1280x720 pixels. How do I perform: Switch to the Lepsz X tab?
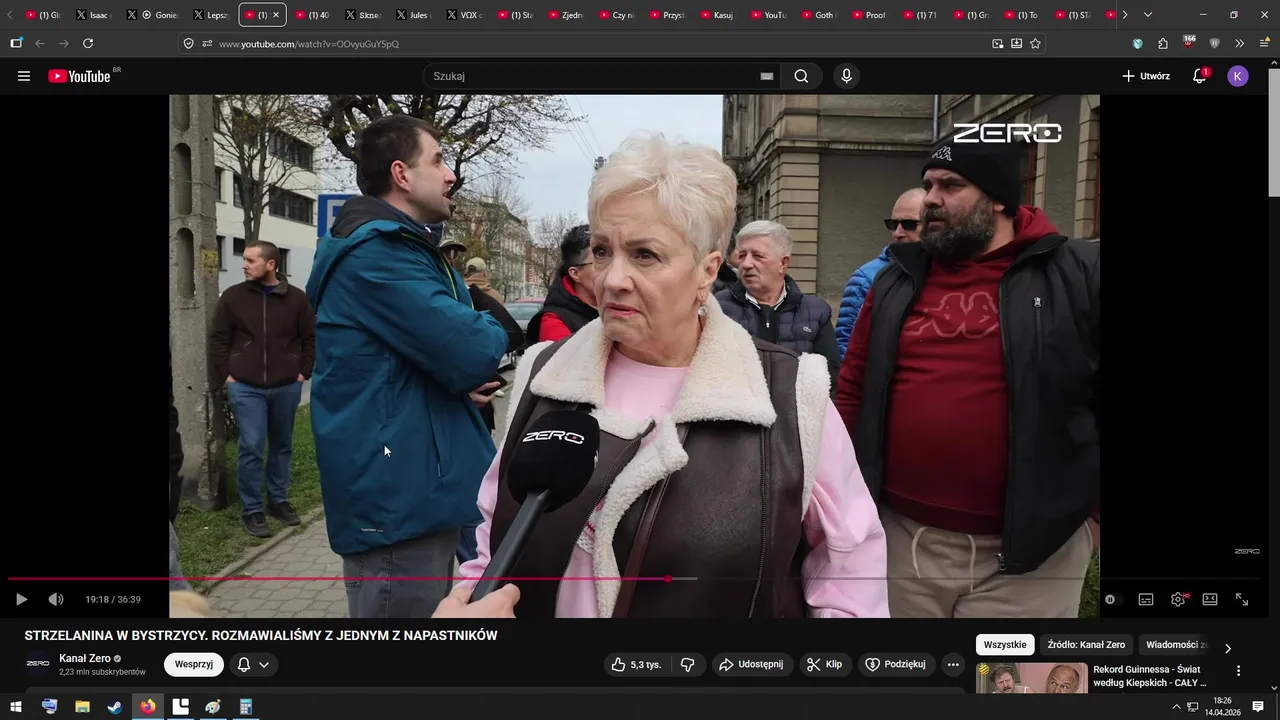click(210, 15)
